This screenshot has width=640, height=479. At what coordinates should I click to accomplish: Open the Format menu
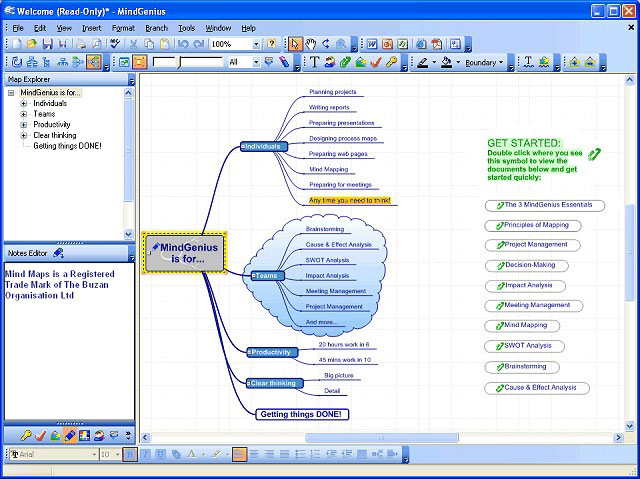123,28
